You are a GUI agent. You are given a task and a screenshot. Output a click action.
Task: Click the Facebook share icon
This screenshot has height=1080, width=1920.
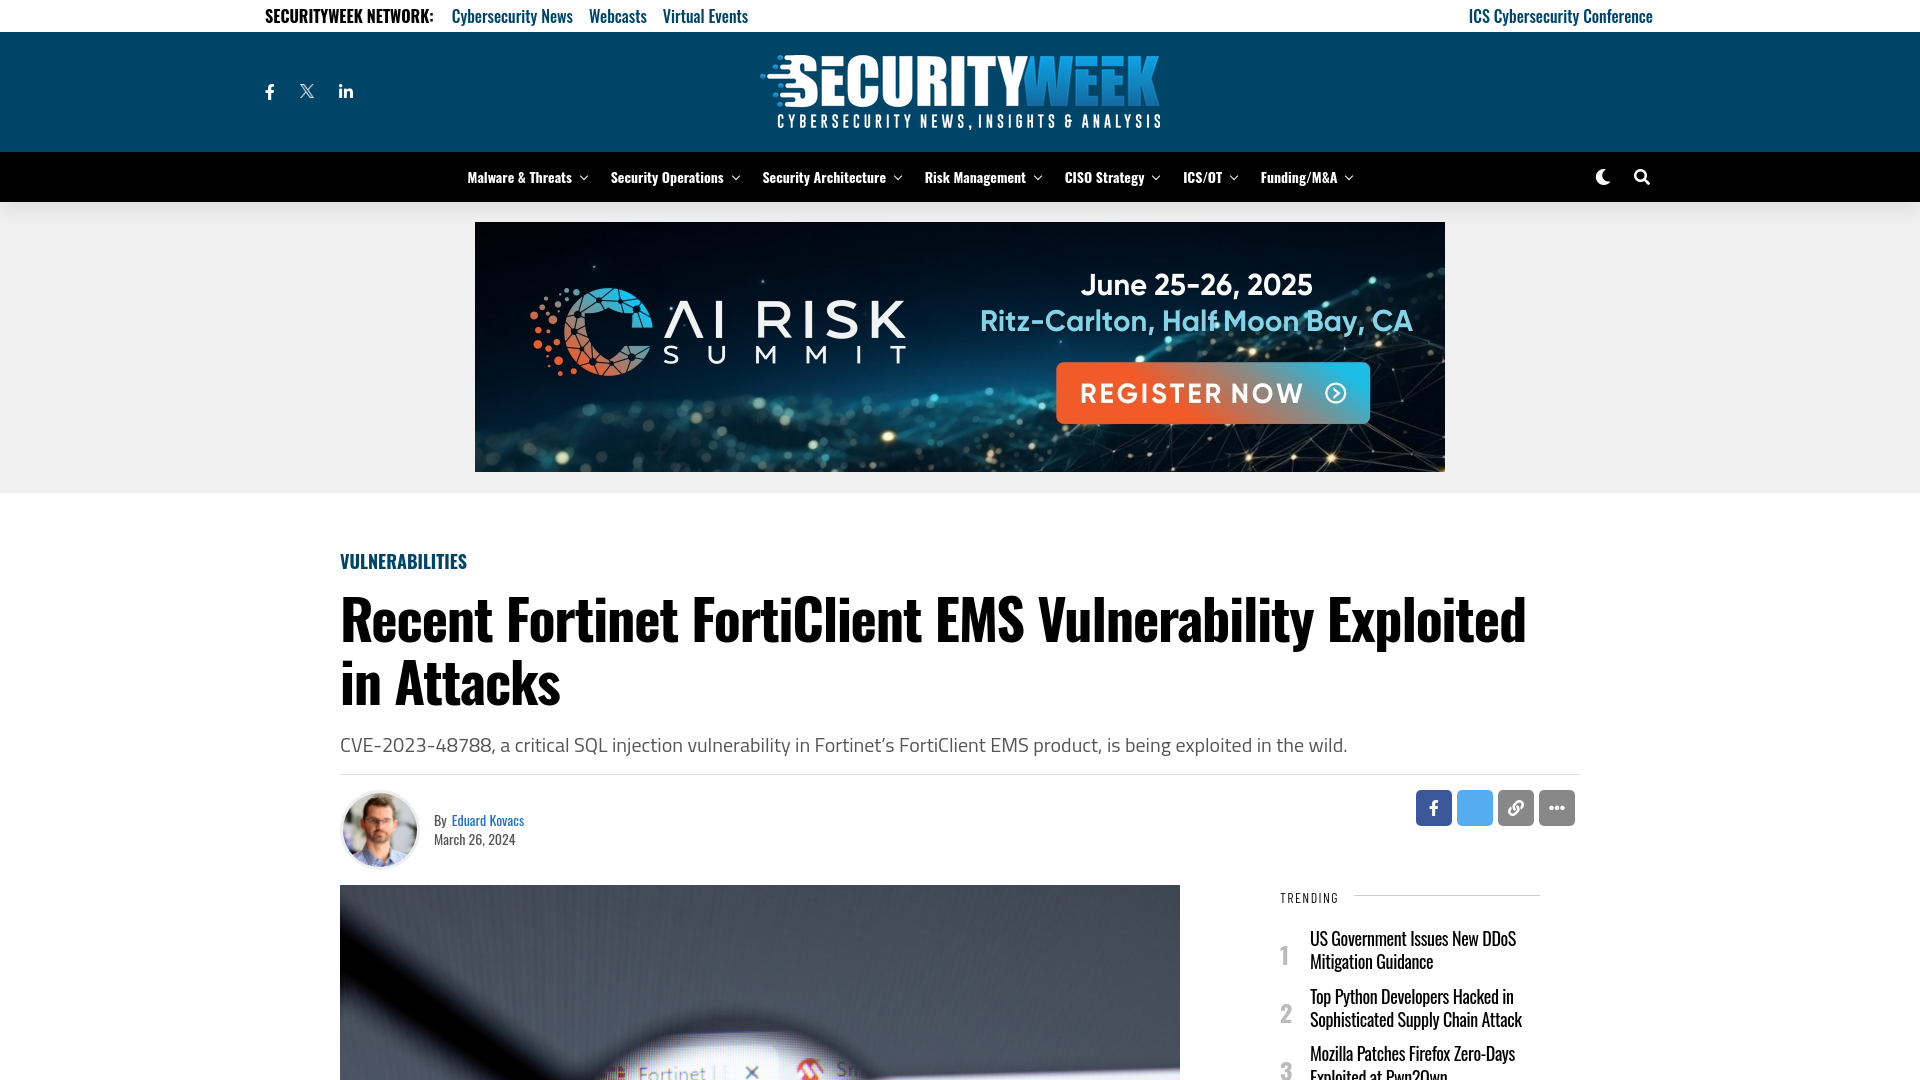[1433, 807]
